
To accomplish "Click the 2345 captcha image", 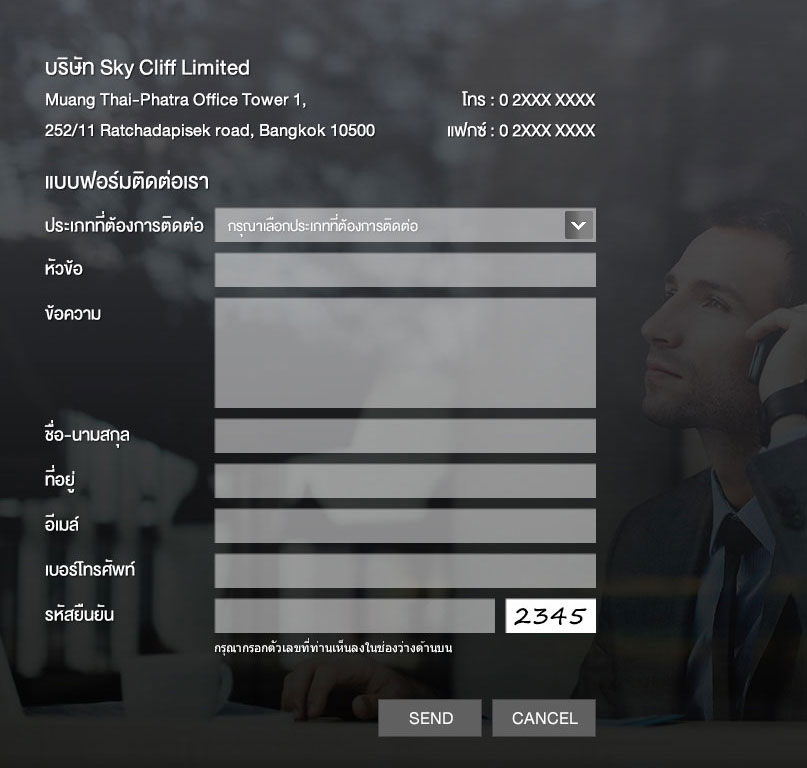I will (x=551, y=616).
